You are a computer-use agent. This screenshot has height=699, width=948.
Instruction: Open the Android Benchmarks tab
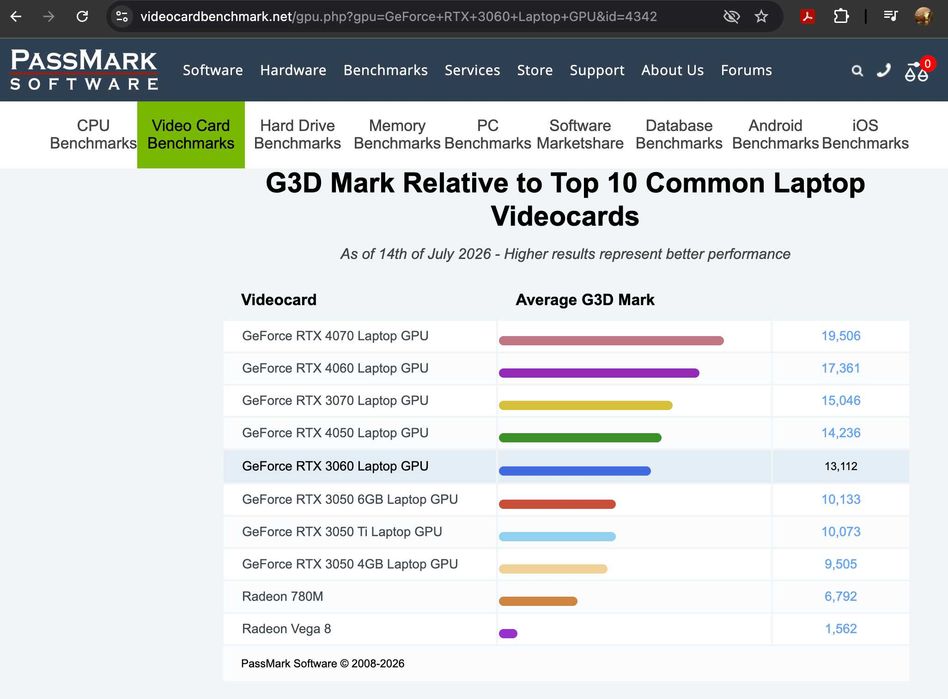(x=776, y=134)
